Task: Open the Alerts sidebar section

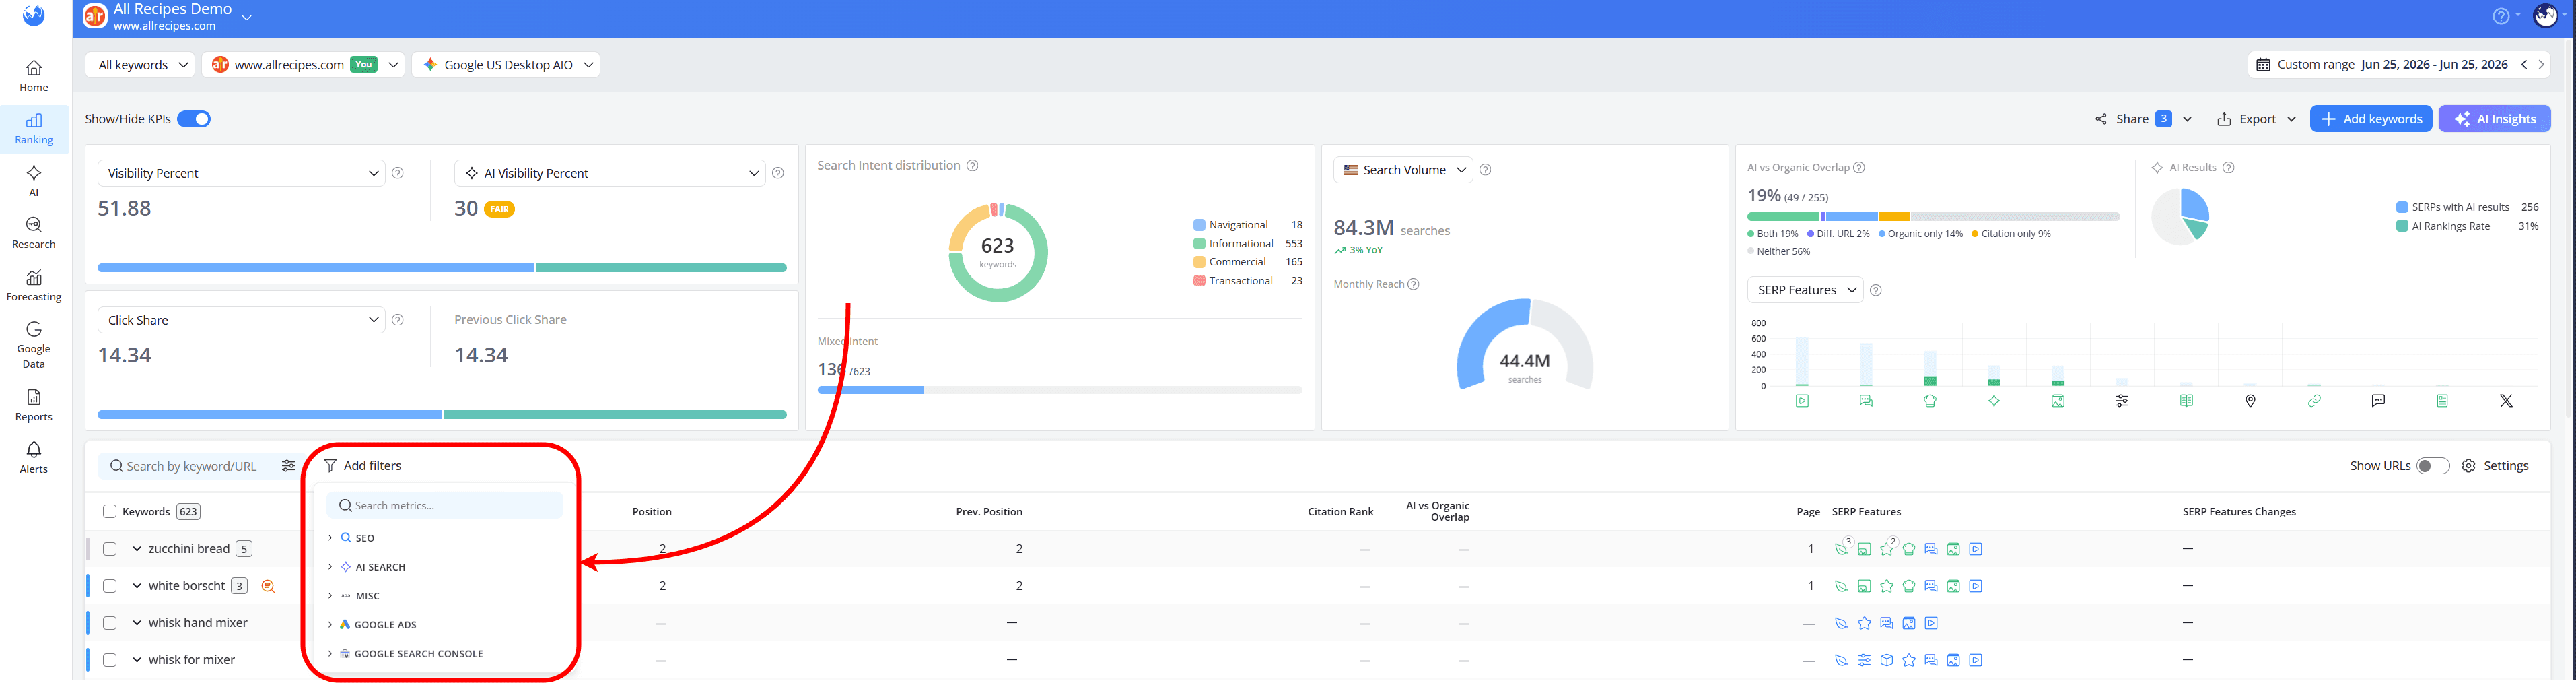Action: [34, 457]
